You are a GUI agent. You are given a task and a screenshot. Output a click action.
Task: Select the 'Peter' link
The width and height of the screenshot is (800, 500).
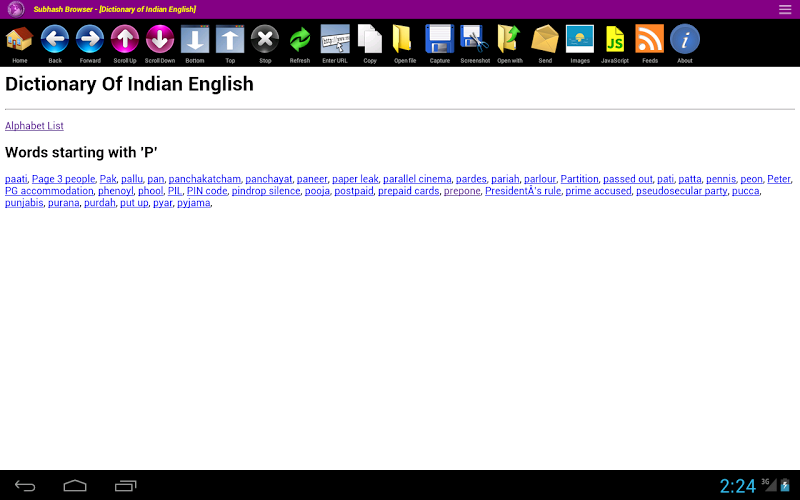click(x=779, y=179)
